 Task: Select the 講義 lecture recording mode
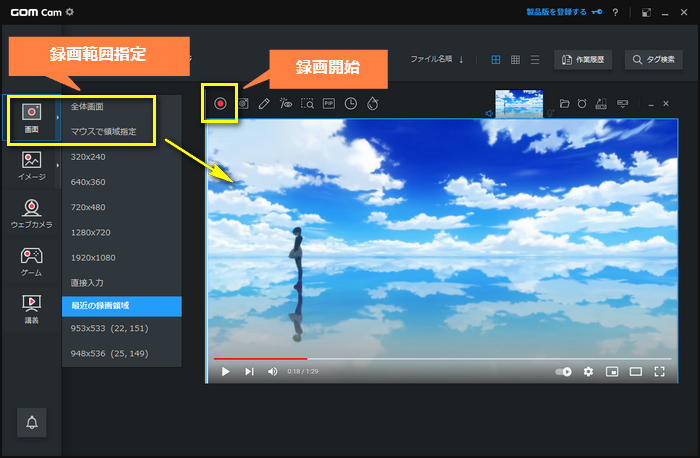(x=31, y=309)
